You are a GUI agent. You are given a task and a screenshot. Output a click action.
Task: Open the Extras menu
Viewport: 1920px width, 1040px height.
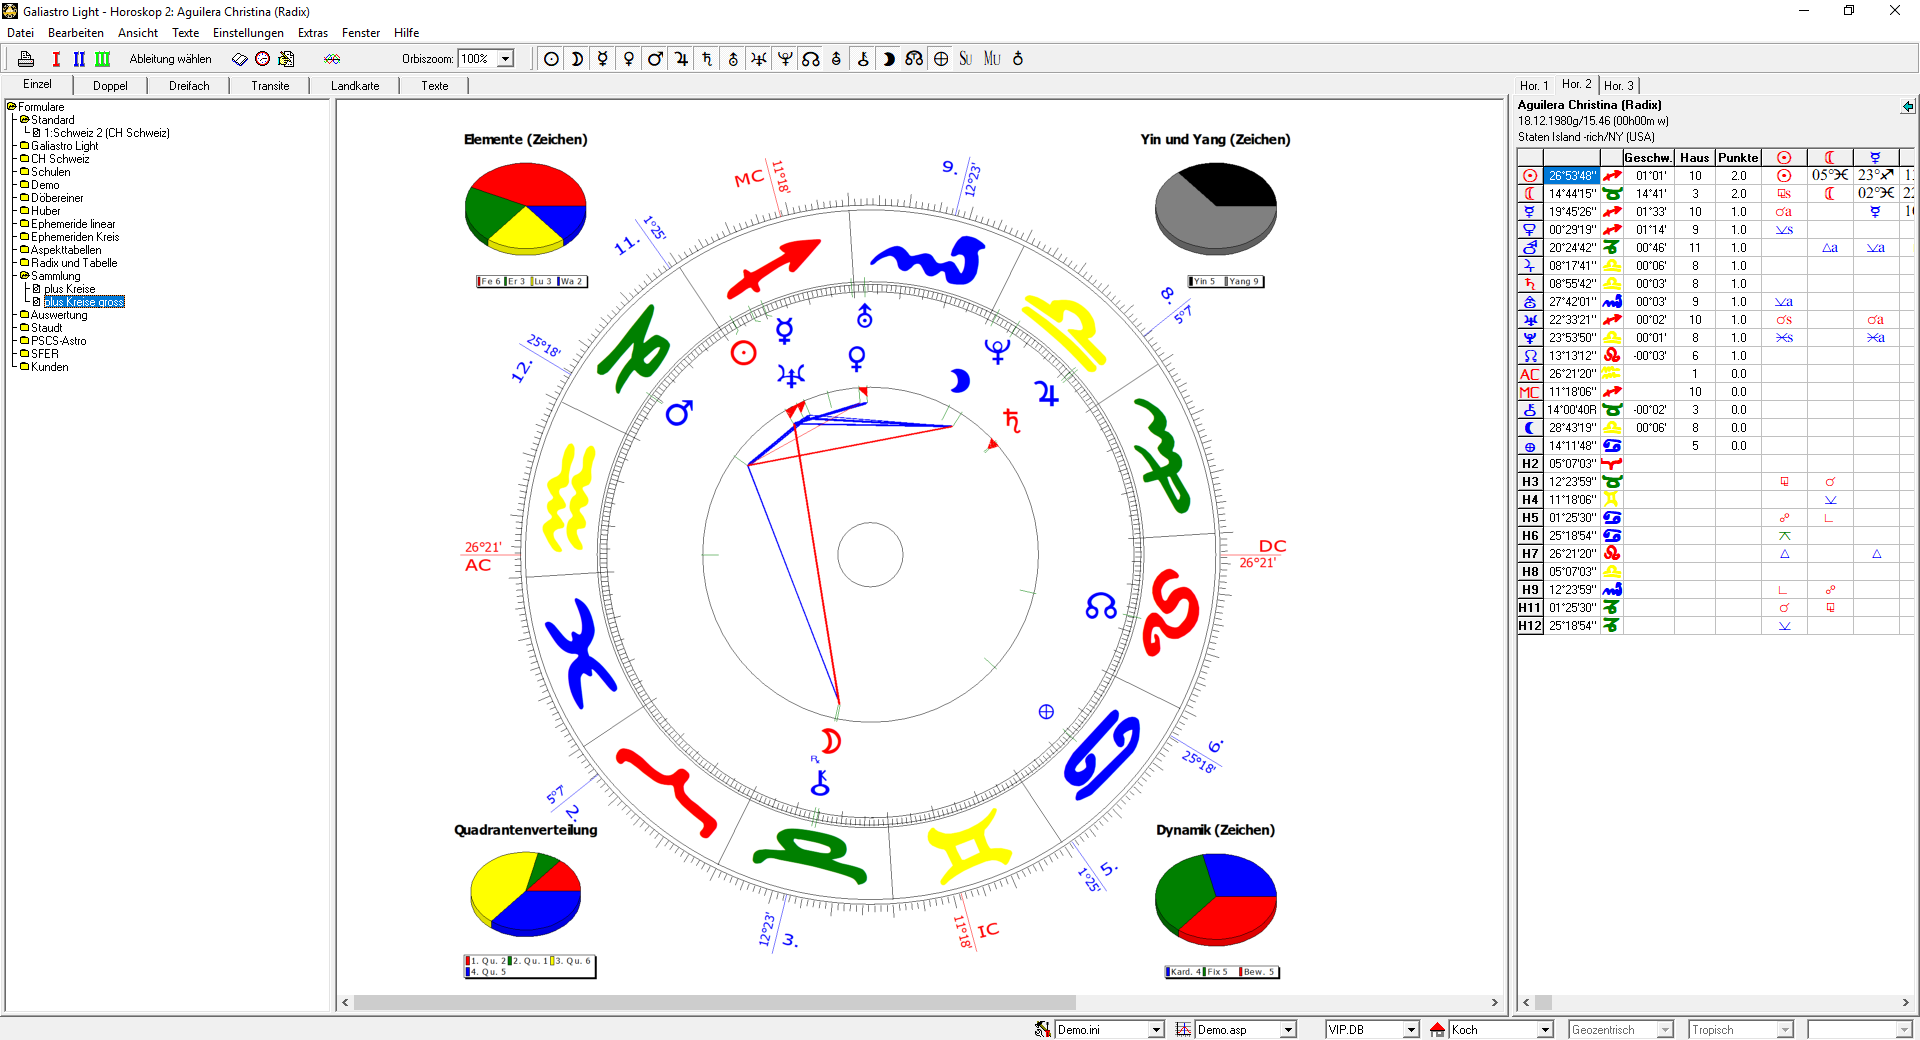[x=313, y=33]
